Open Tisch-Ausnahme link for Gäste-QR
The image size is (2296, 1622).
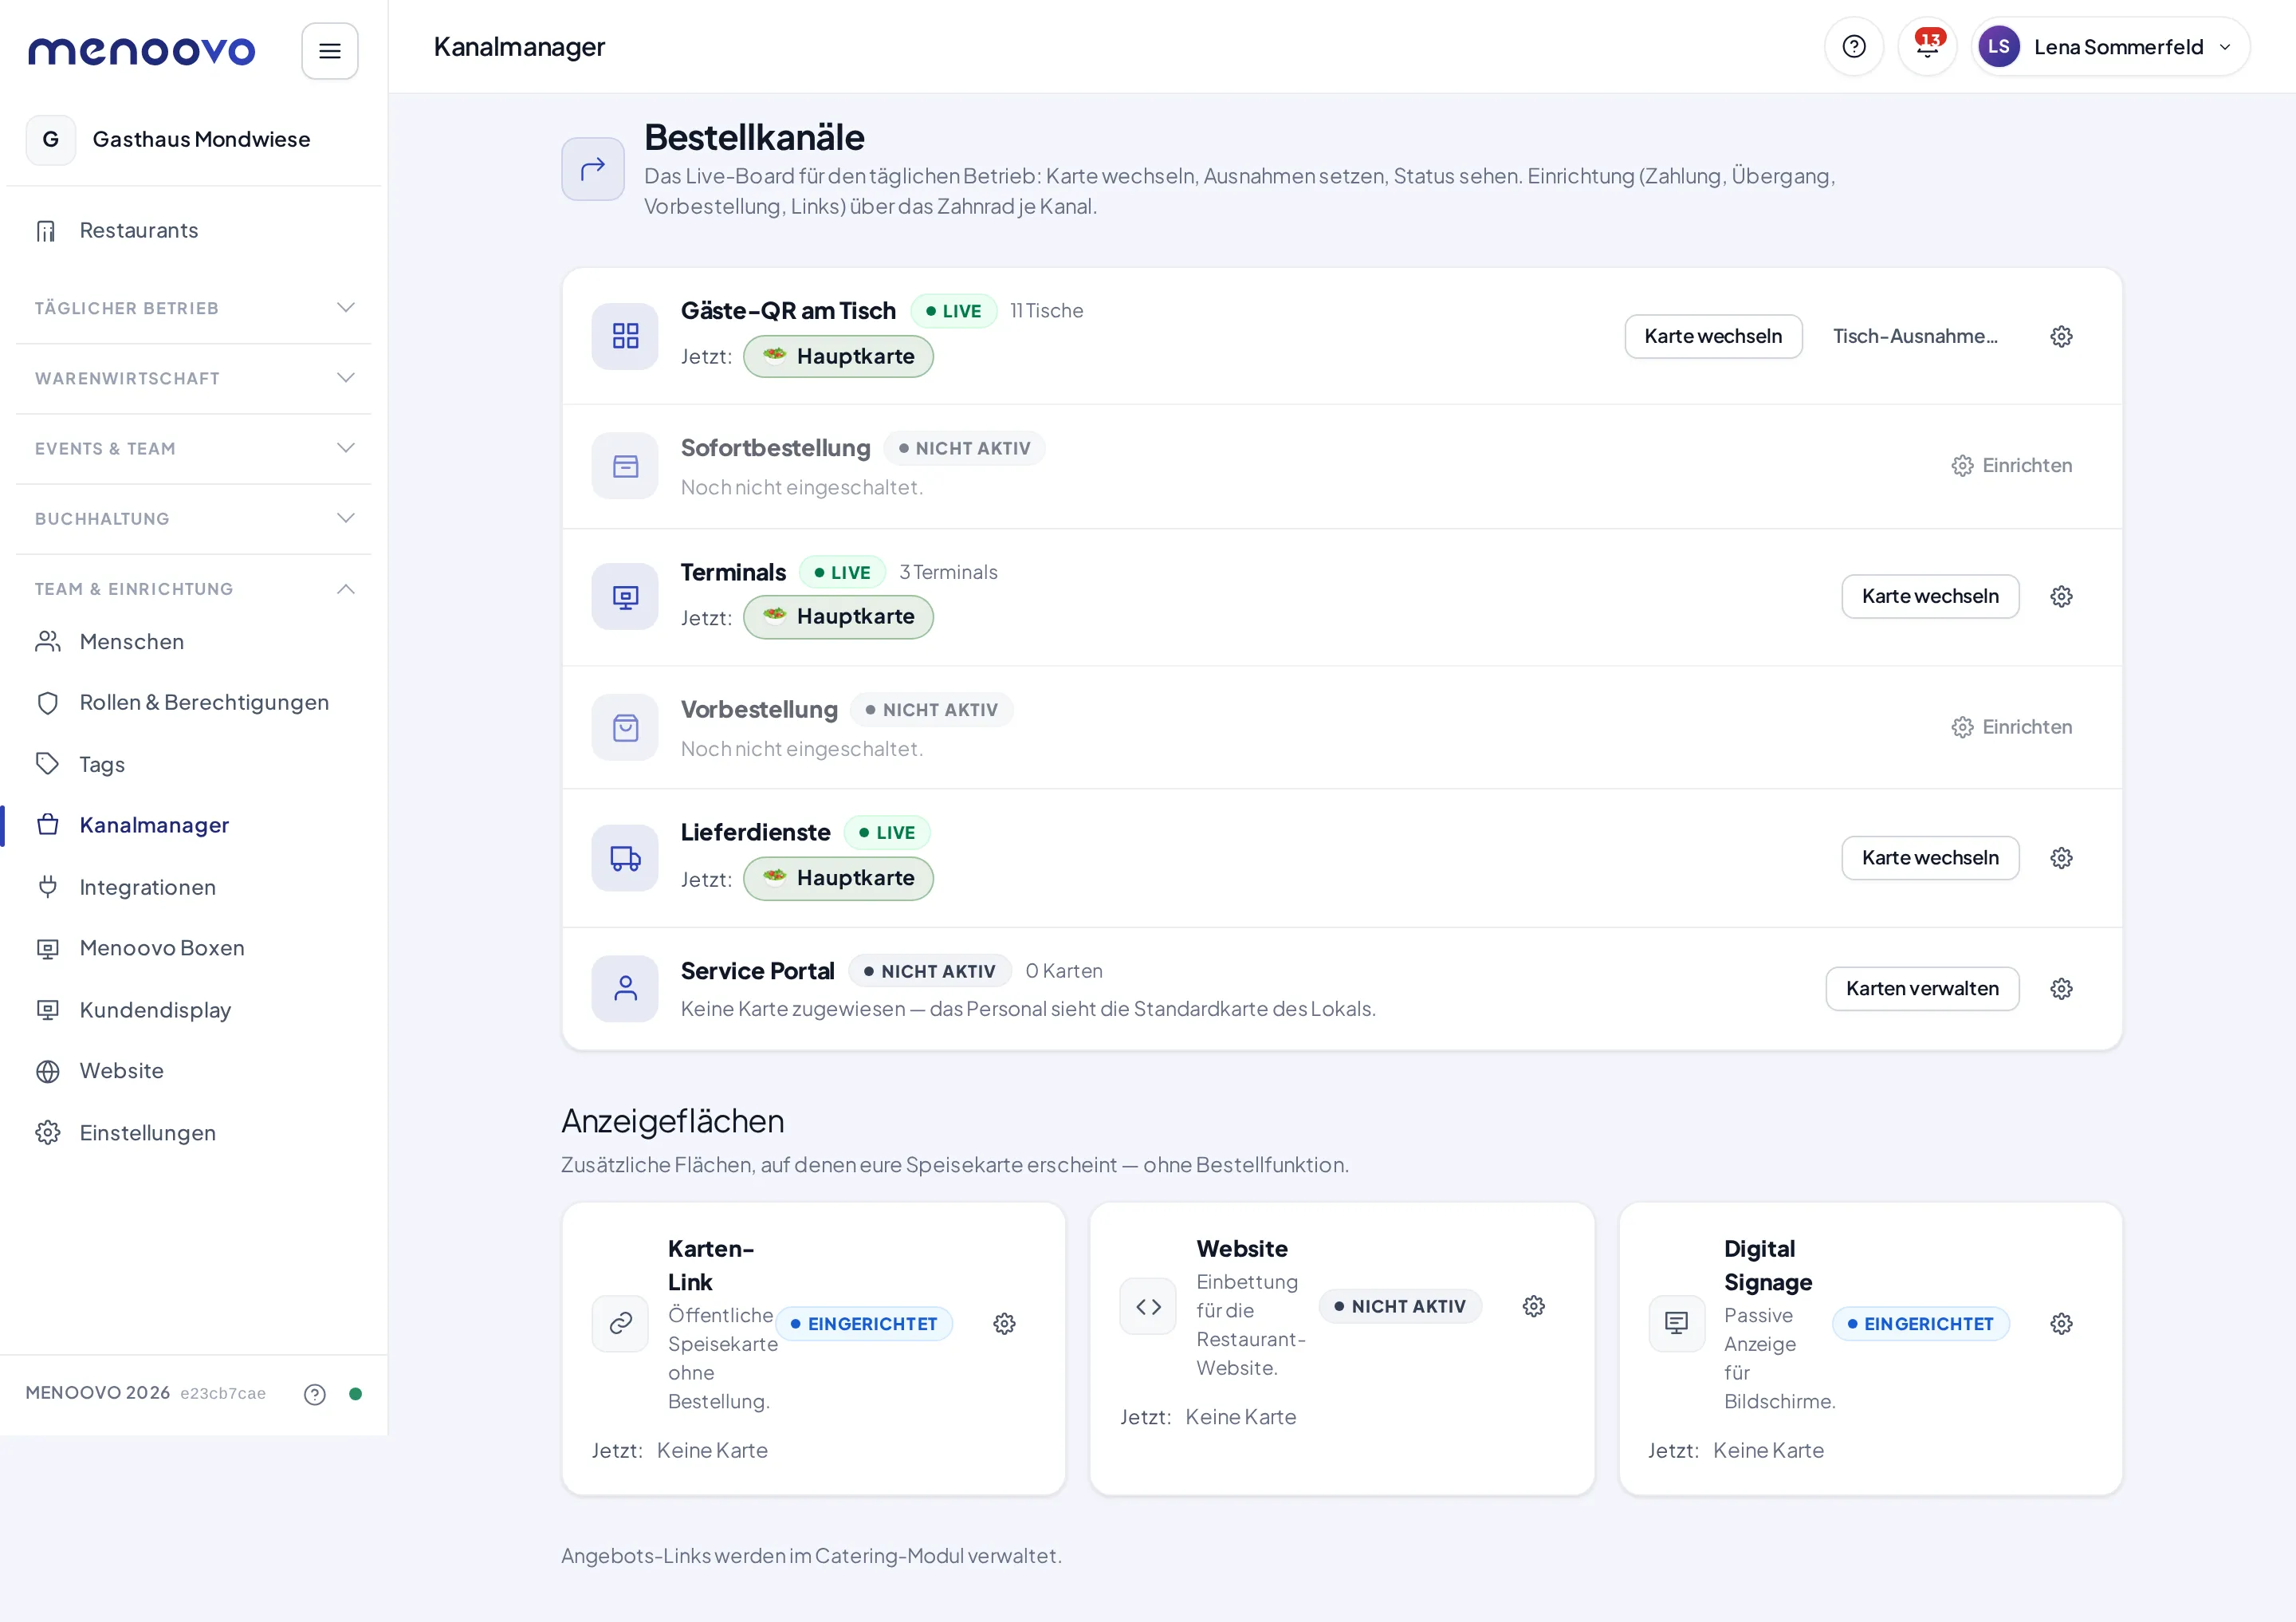click(x=1915, y=336)
